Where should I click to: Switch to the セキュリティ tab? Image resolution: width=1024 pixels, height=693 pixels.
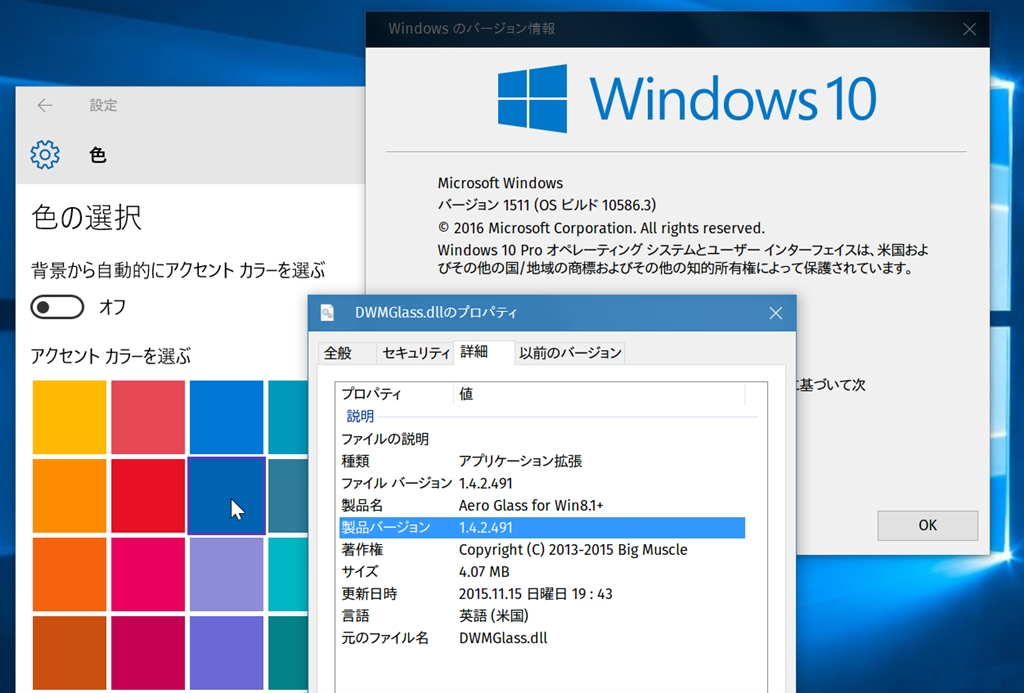pos(415,353)
